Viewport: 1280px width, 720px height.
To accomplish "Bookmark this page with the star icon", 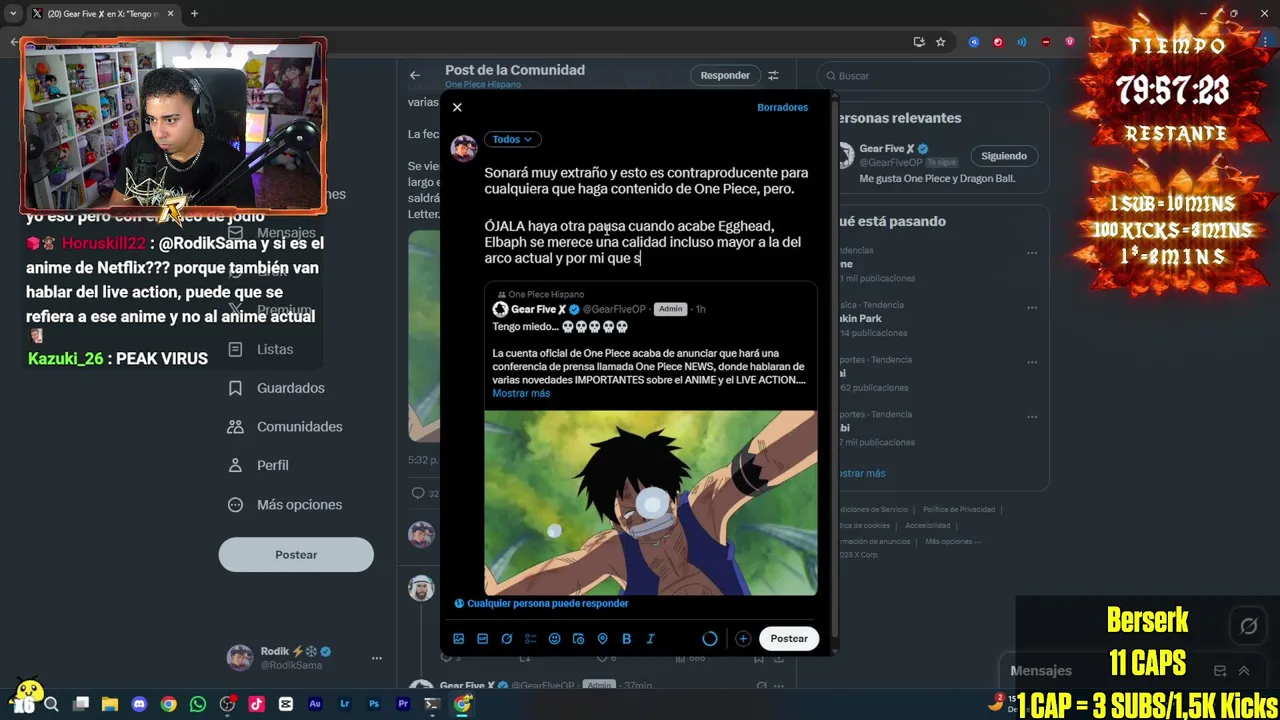I will (941, 42).
